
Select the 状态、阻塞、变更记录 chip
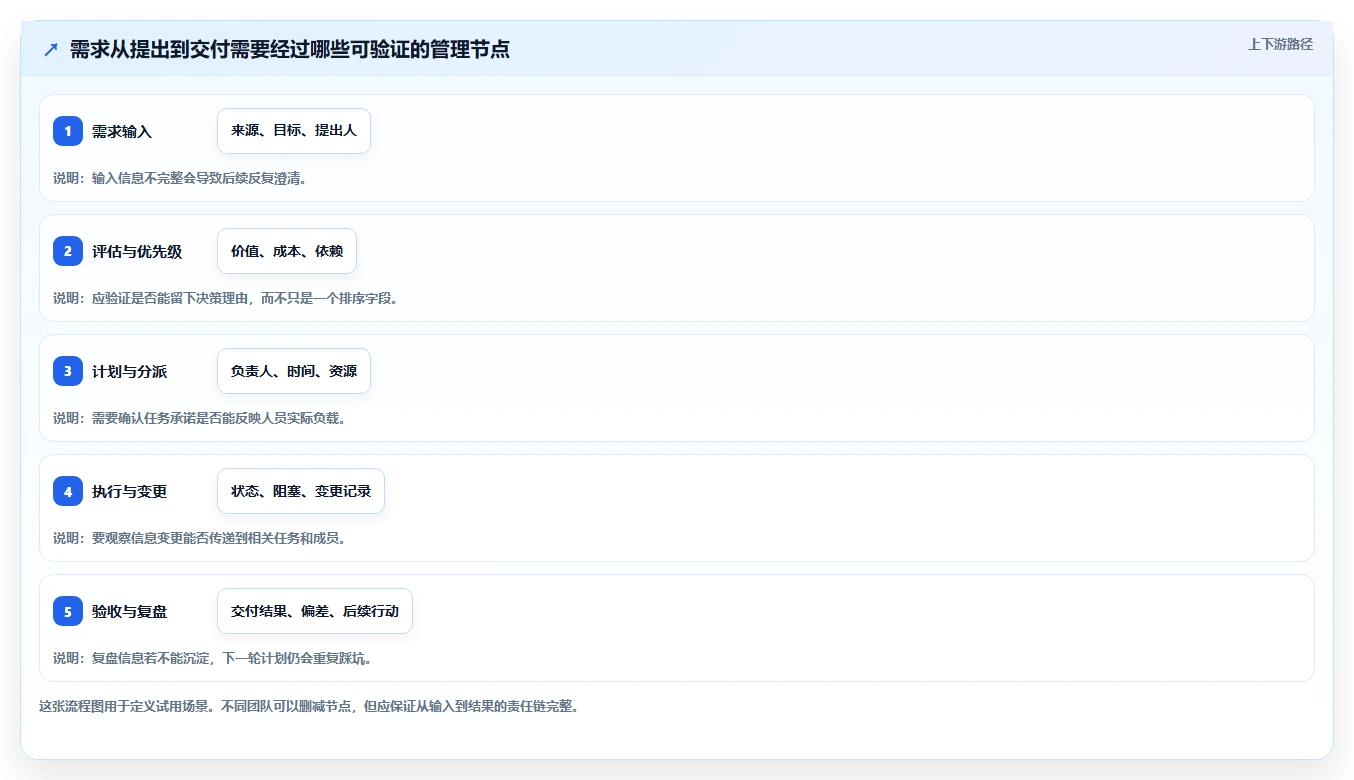[301, 491]
